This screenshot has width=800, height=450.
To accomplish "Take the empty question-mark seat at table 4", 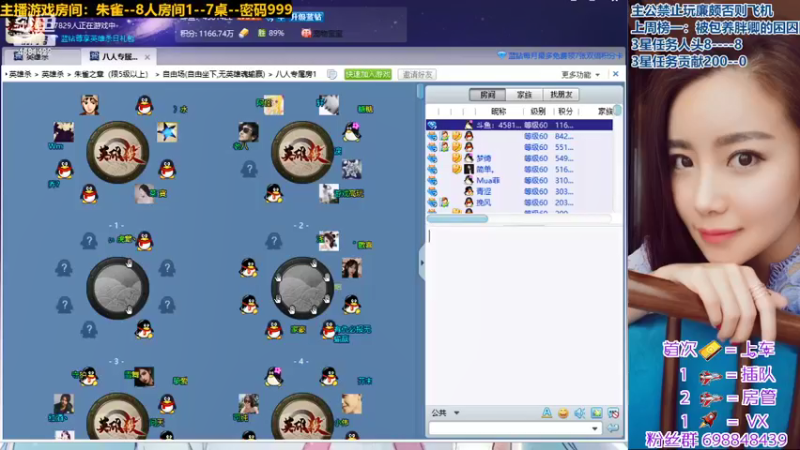I will pyautogui.click(x=274, y=241).
